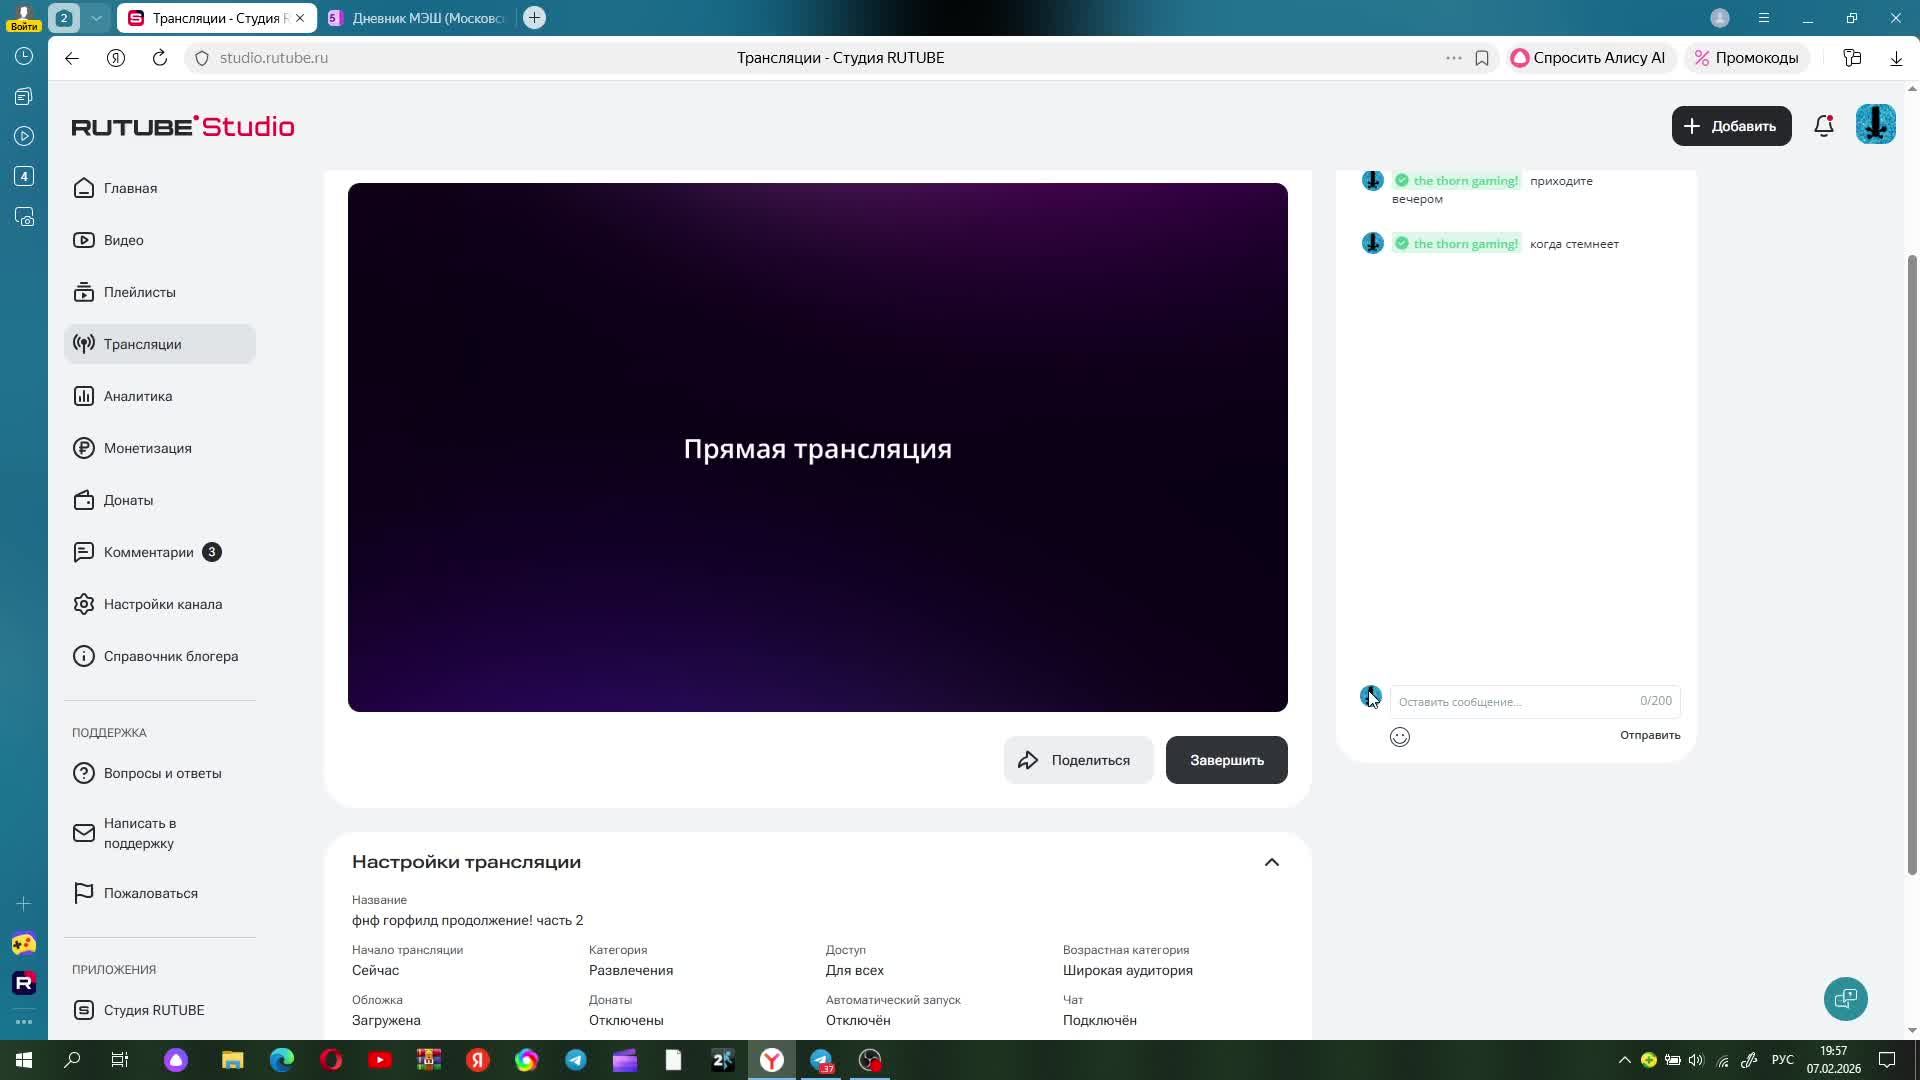Click the user avatar in header

[x=1875, y=126]
